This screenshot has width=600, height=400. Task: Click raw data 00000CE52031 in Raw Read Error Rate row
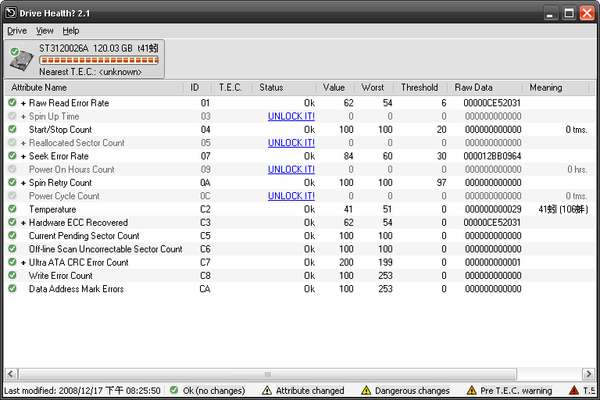pyautogui.click(x=492, y=103)
